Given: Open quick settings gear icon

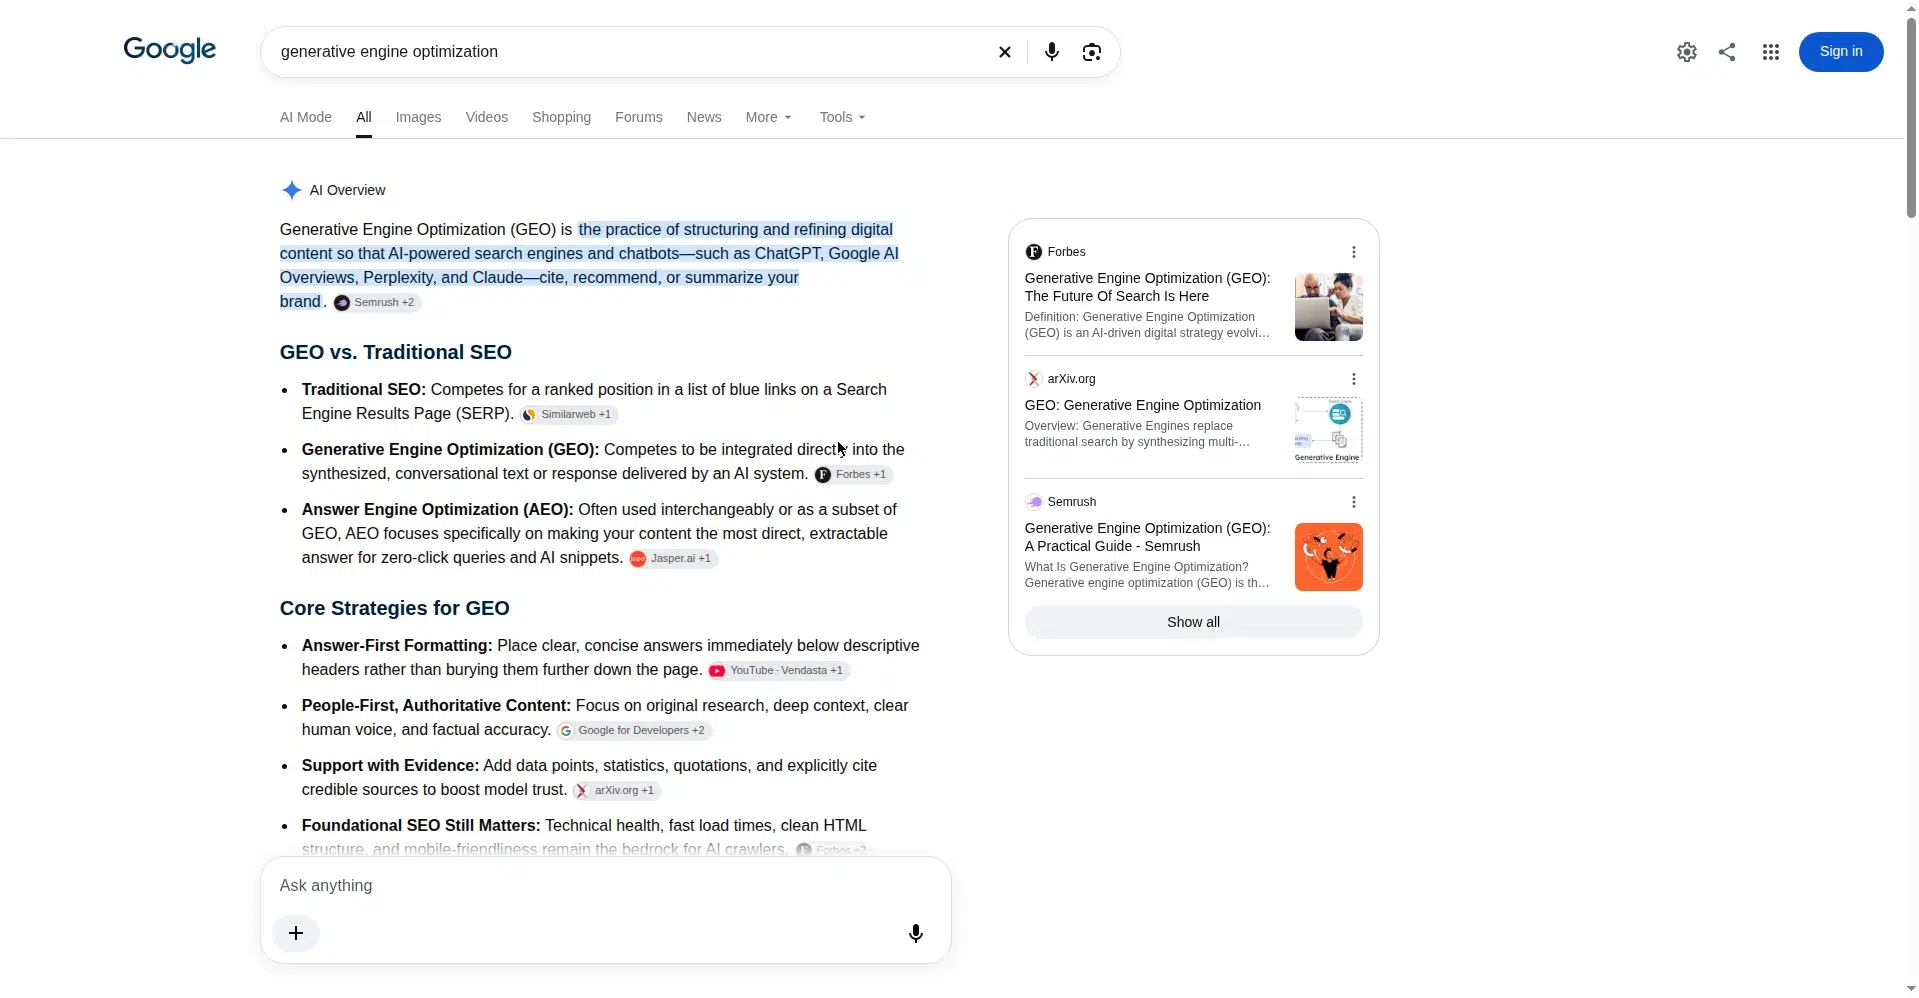Looking at the screenshot, I should (1687, 52).
